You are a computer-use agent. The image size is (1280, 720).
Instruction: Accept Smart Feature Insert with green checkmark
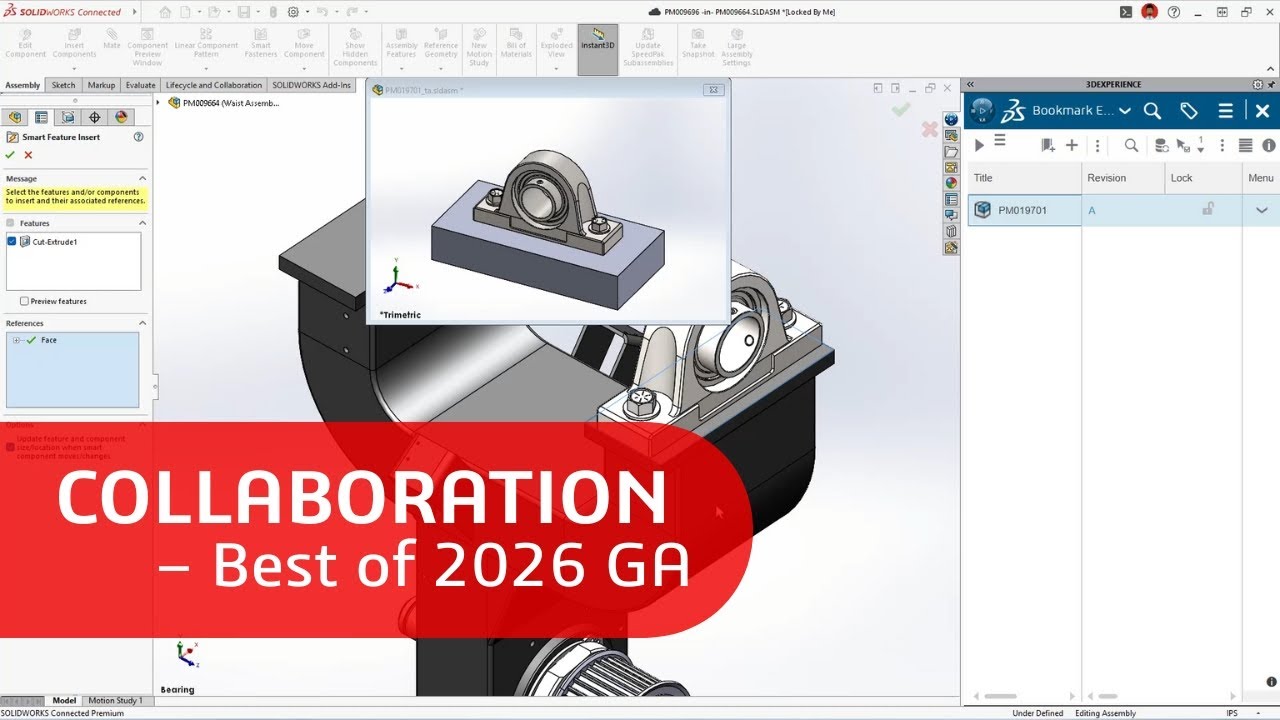(10, 155)
